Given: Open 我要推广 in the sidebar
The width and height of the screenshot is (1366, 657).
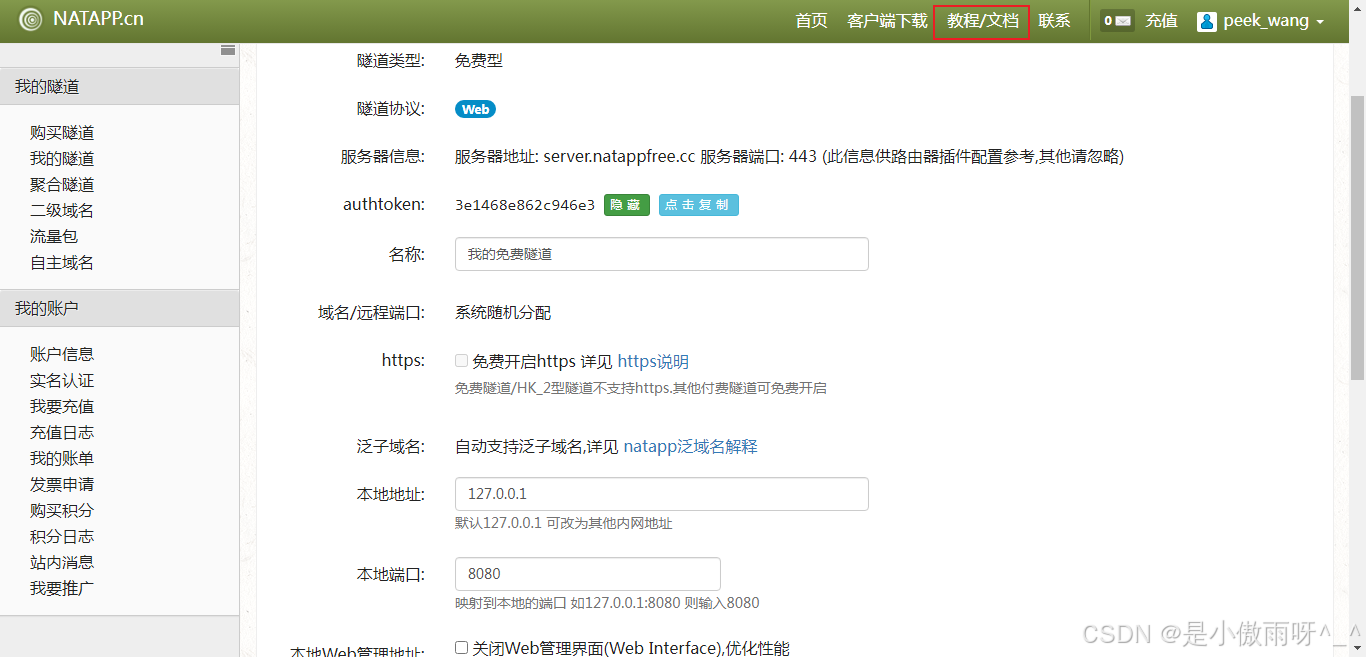Looking at the screenshot, I should pos(62,589).
